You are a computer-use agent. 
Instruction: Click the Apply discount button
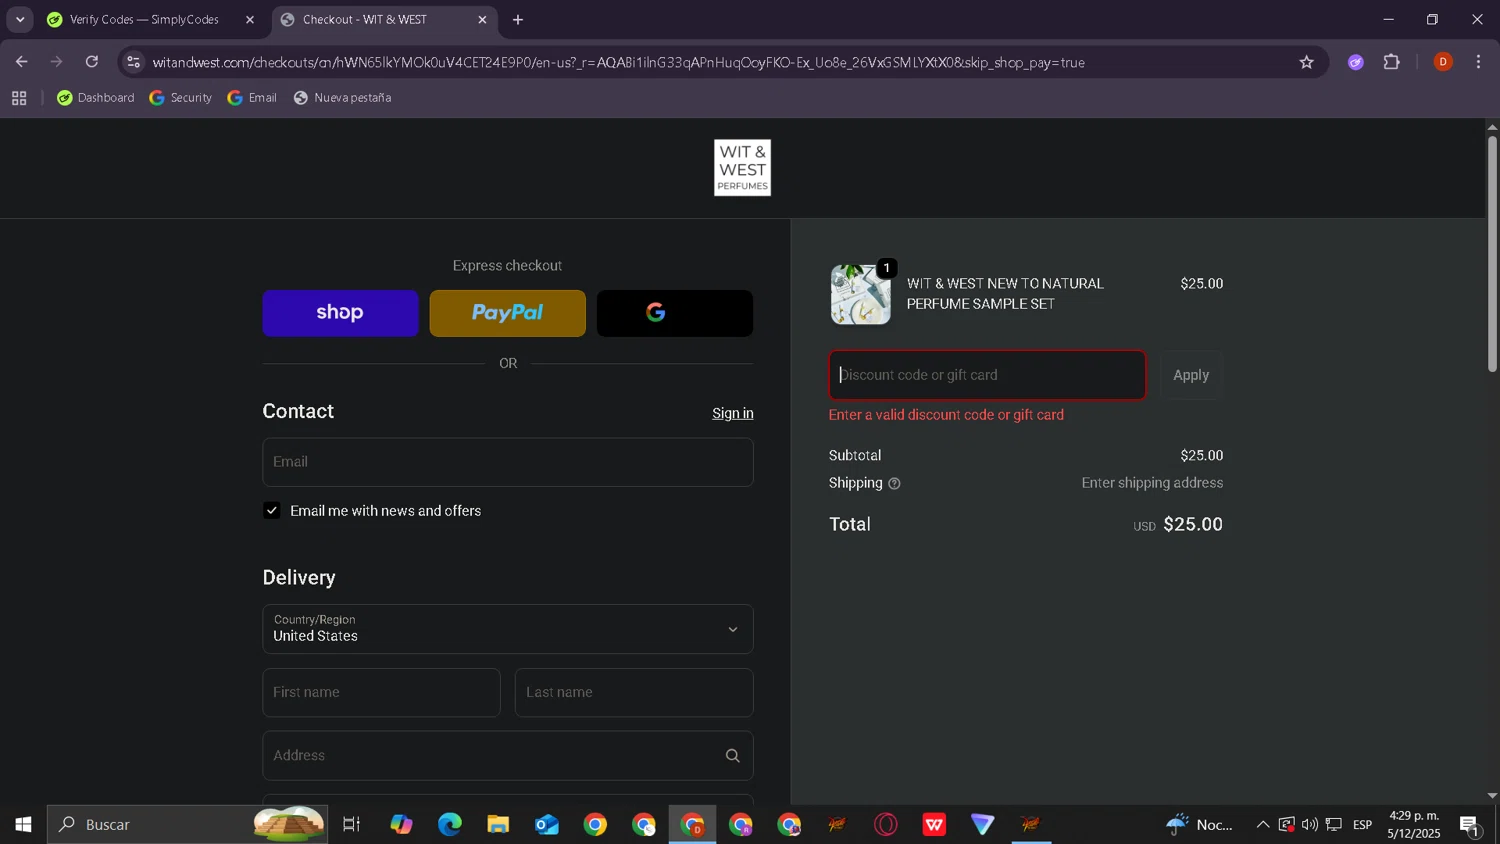pyautogui.click(x=1191, y=375)
